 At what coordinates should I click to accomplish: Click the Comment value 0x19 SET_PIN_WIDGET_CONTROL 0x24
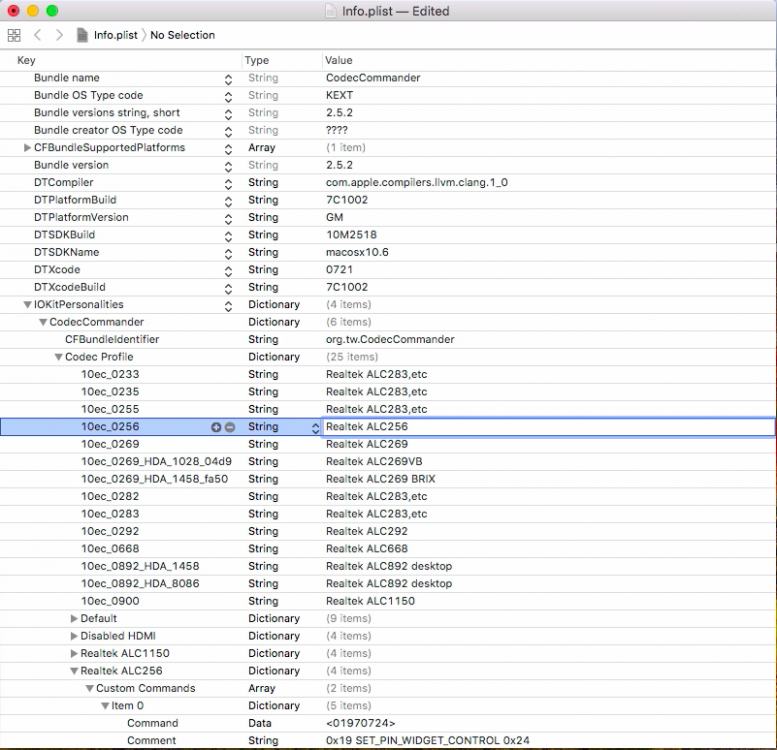tap(428, 741)
